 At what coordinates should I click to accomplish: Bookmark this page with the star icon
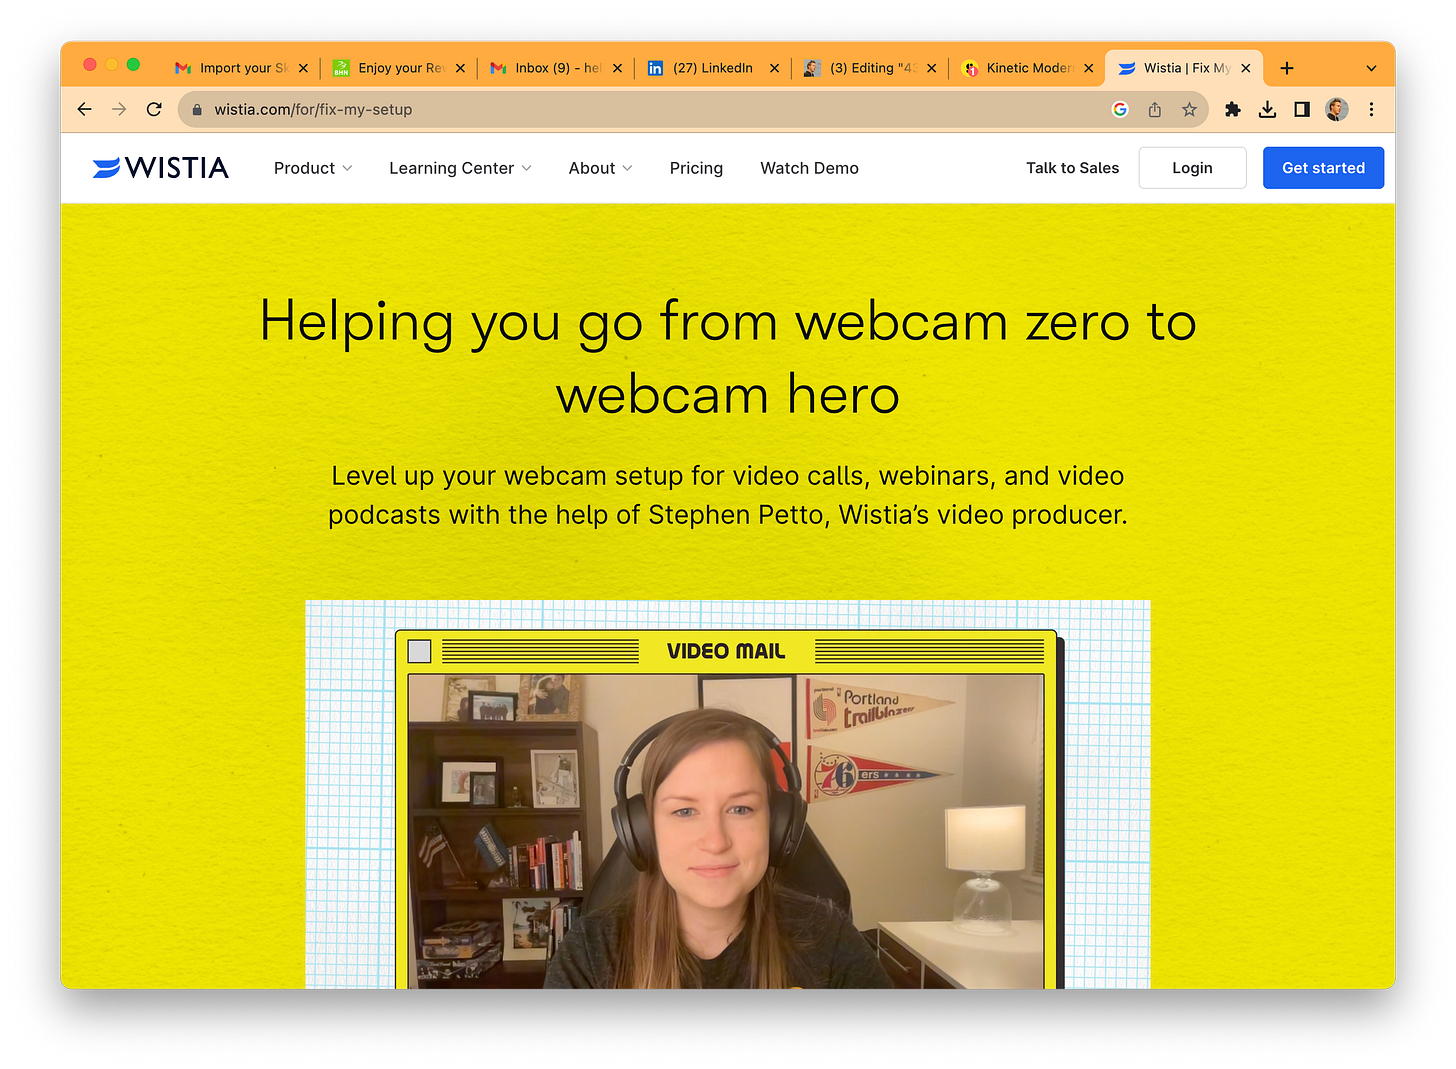point(1189,110)
